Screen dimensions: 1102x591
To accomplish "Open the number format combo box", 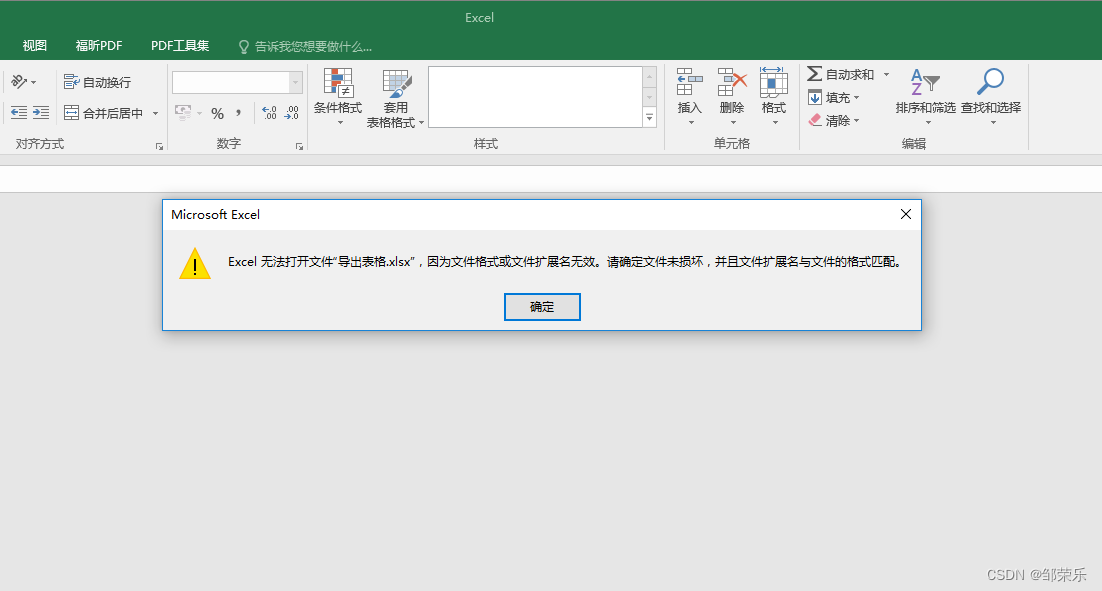I will click(238, 82).
